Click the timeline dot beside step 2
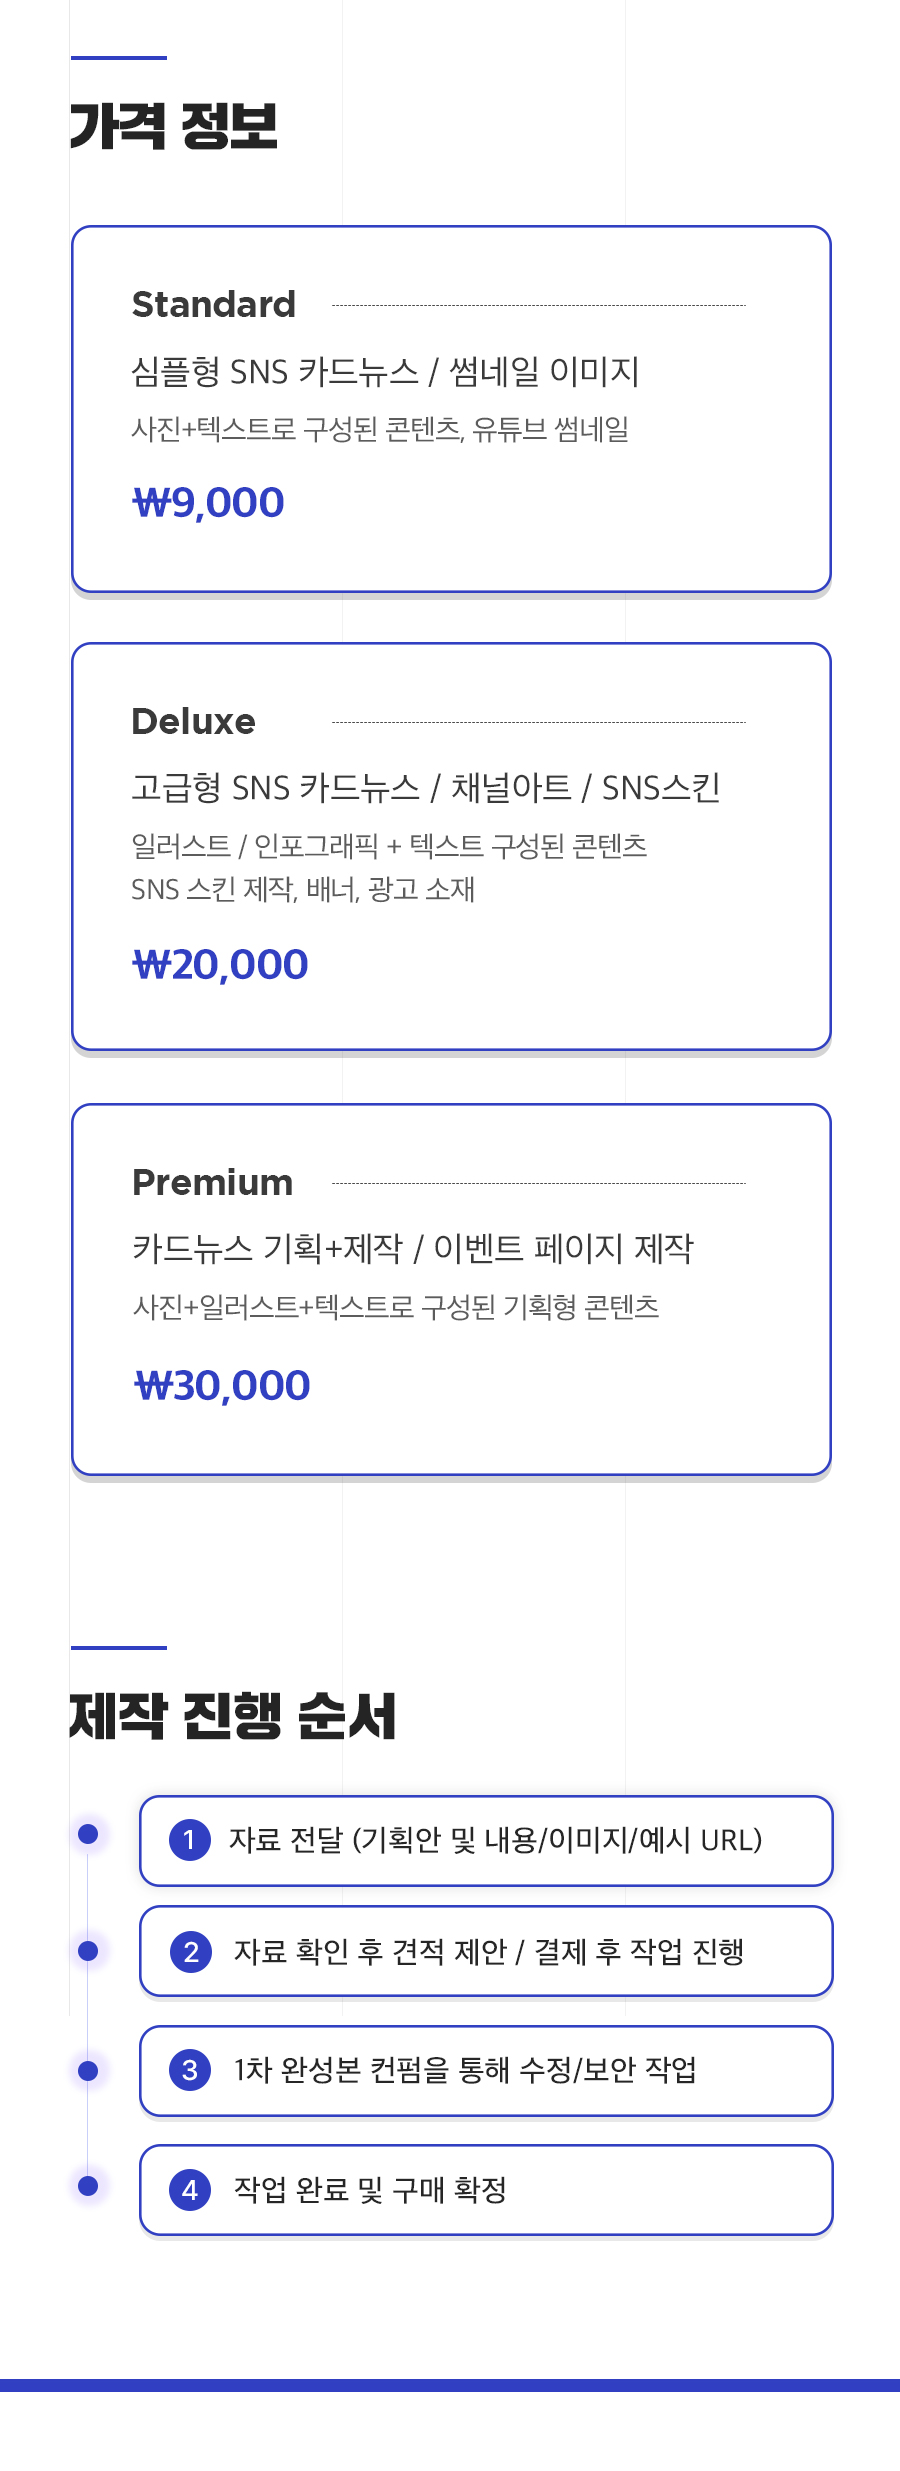This screenshot has height=2471, width=900. pos(88,1951)
